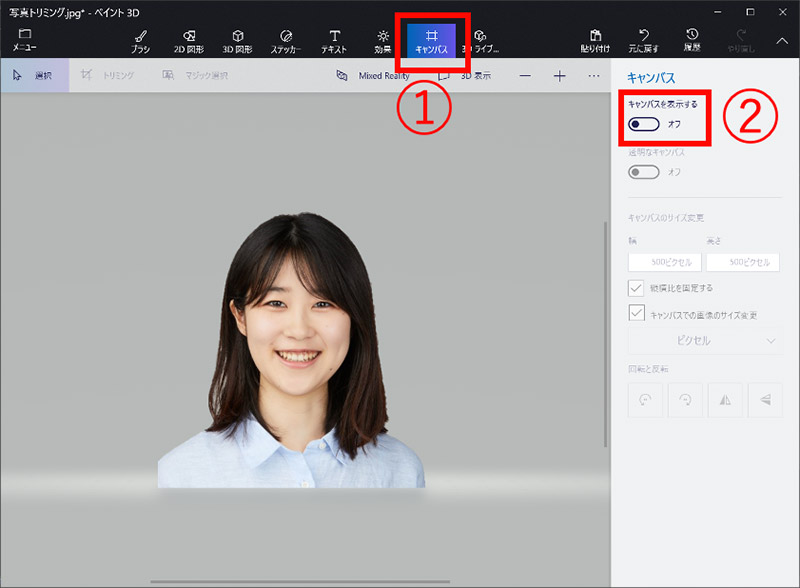Select the Text (テキスト) tool
Image resolution: width=800 pixels, height=588 pixels.
coord(334,40)
